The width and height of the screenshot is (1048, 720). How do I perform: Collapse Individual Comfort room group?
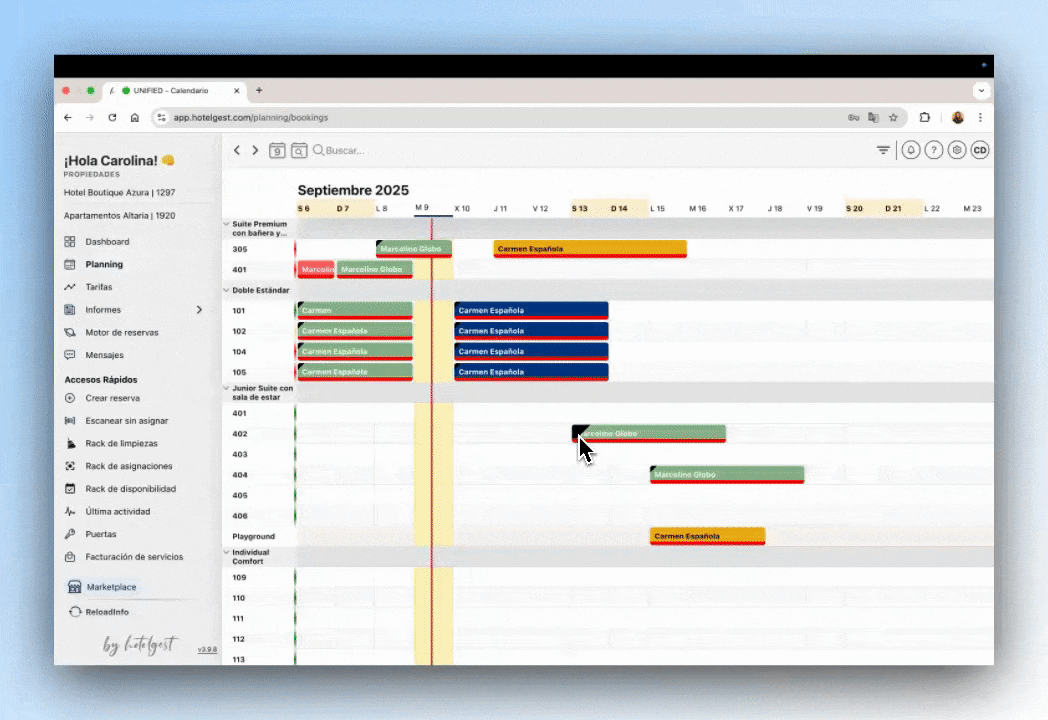pyautogui.click(x=226, y=553)
